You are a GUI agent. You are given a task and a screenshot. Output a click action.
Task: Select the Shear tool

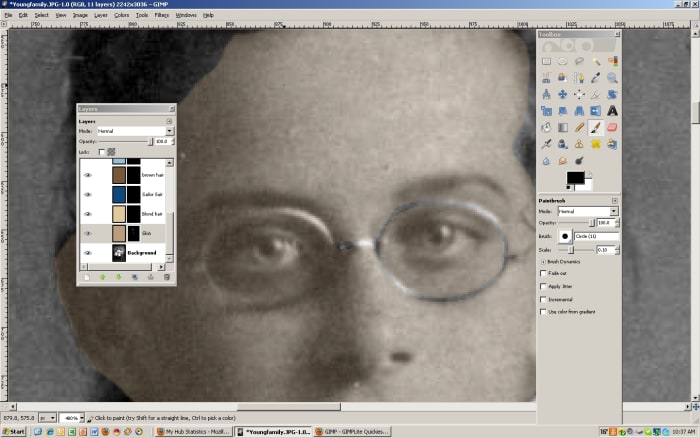tap(562, 111)
